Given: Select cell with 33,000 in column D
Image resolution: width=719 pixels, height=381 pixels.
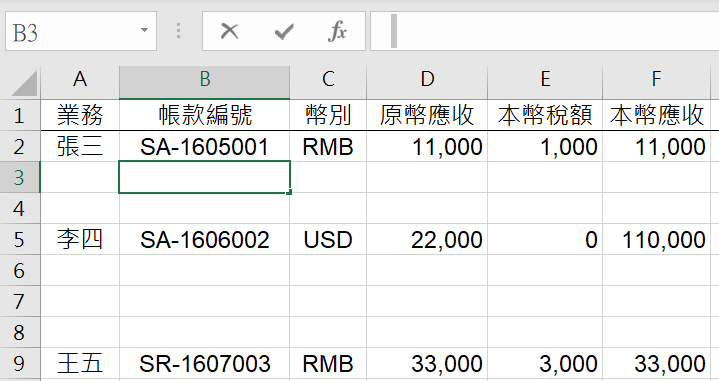Looking at the screenshot, I should click(x=427, y=364).
